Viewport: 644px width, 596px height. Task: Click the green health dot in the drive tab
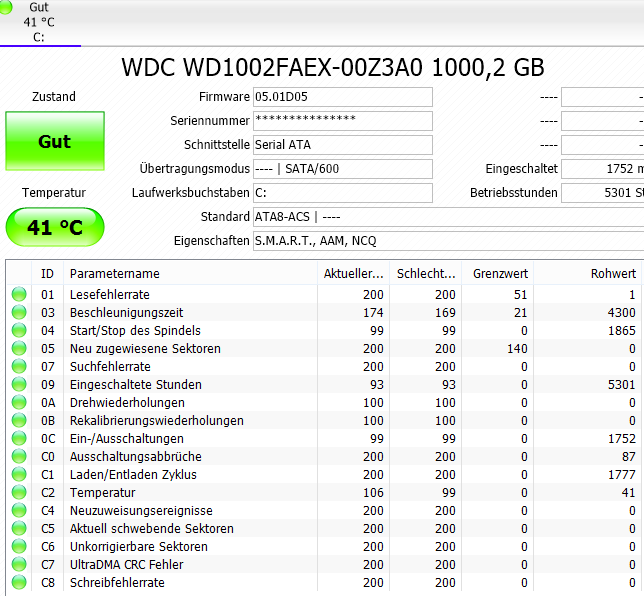(6, 7)
